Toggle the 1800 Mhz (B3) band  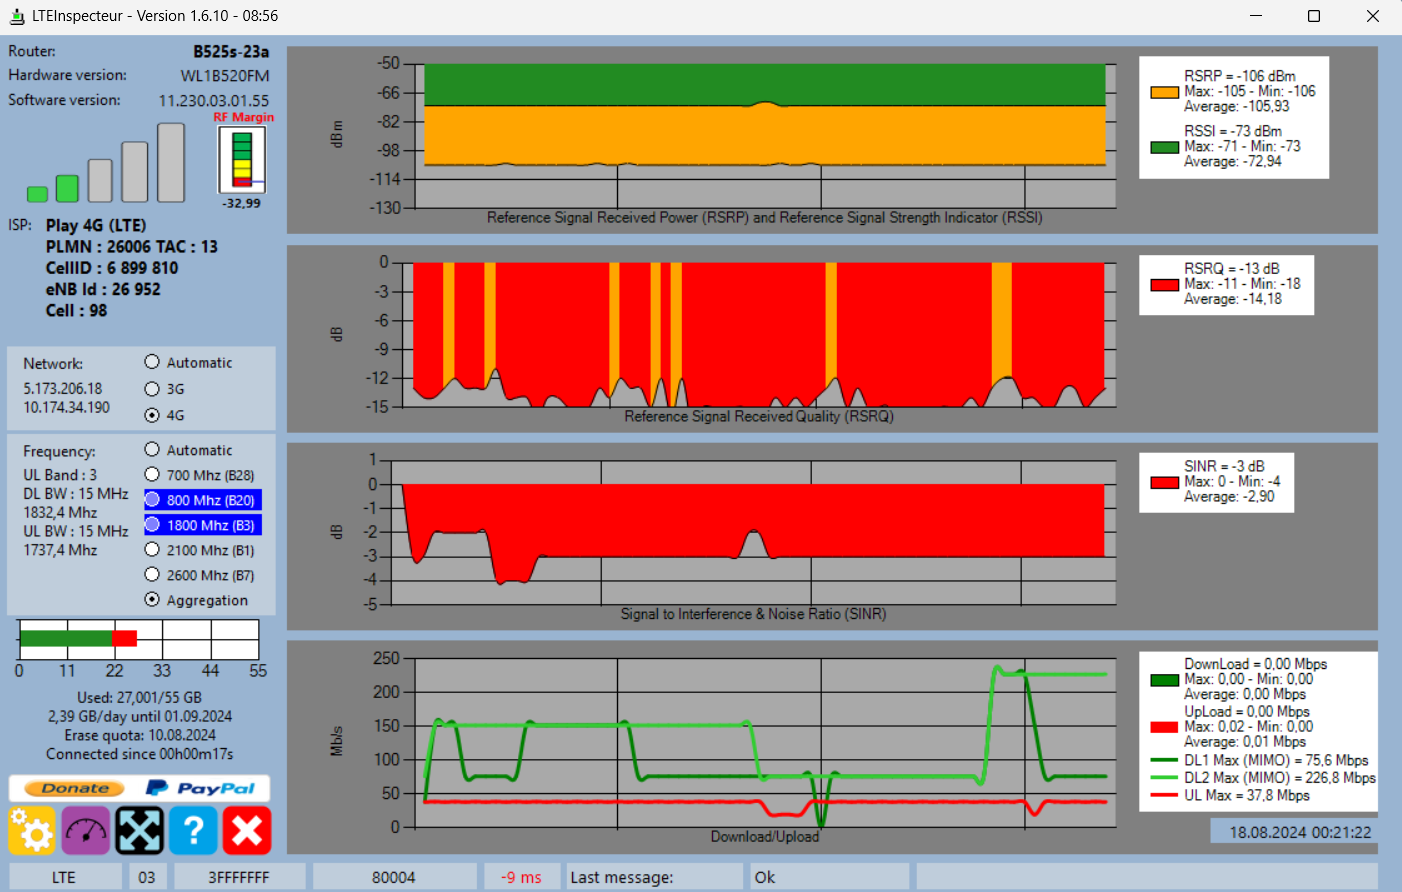tap(203, 525)
